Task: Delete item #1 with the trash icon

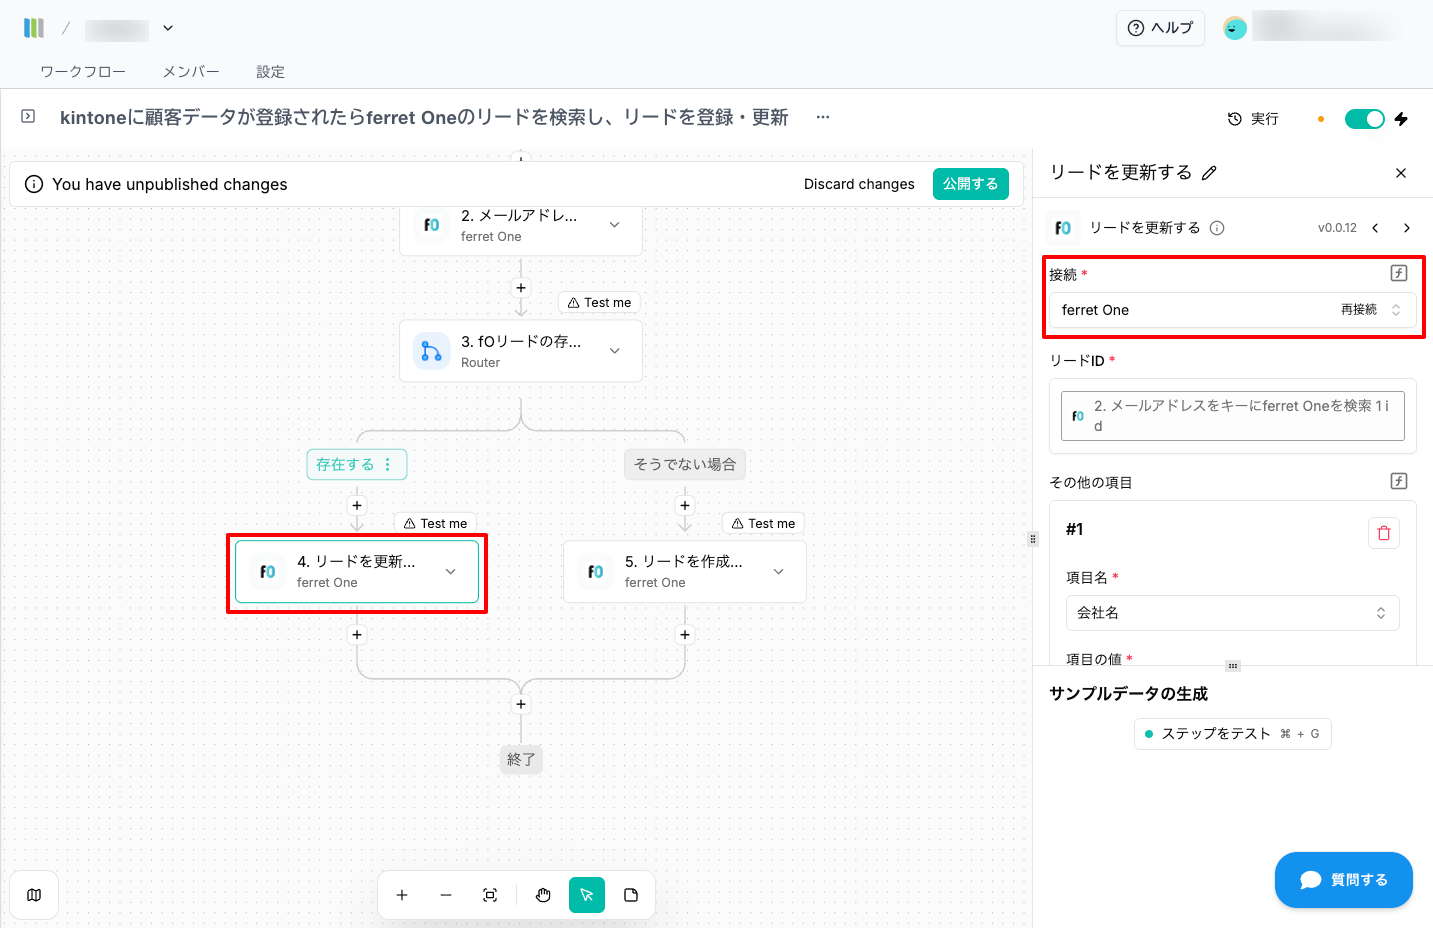Action: (x=1383, y=533)
